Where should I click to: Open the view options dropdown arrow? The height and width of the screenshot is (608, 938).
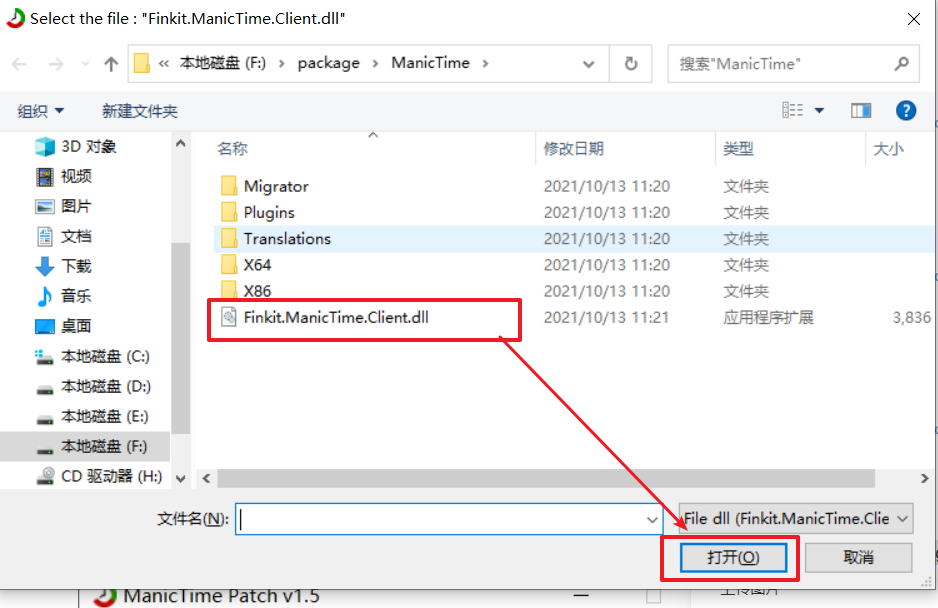[820, 110]
